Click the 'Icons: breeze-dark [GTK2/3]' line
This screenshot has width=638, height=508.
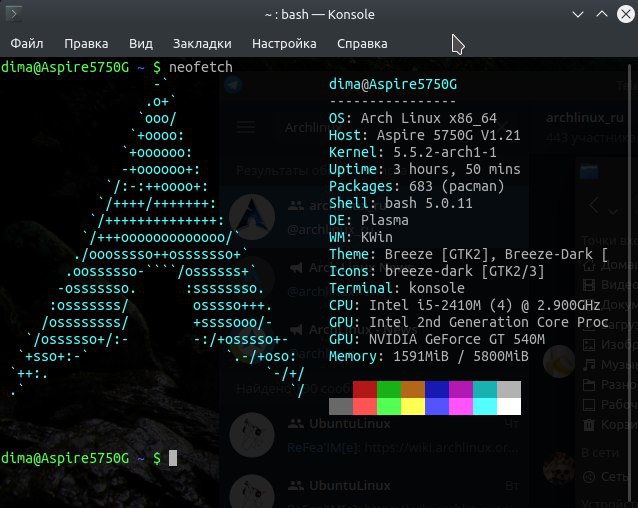(436, 271)
